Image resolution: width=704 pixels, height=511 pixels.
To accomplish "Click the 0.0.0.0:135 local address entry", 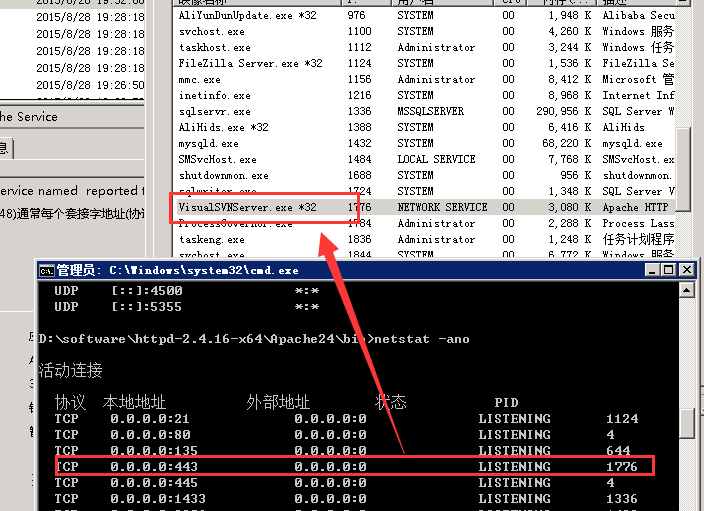I will pyautogui.click(x=154, y=450).
